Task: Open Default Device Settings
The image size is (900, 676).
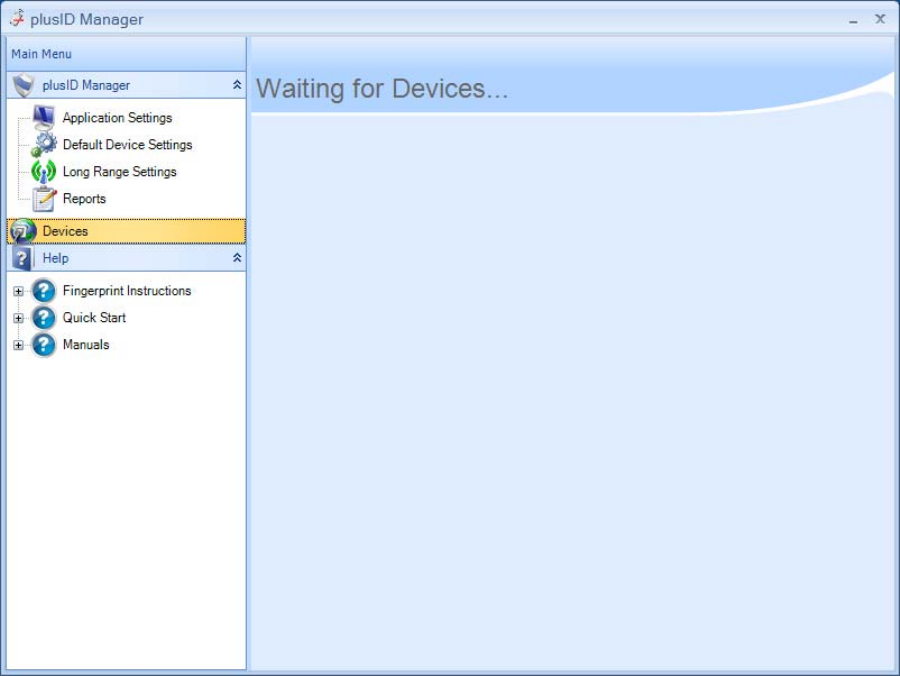Action: 127,145
